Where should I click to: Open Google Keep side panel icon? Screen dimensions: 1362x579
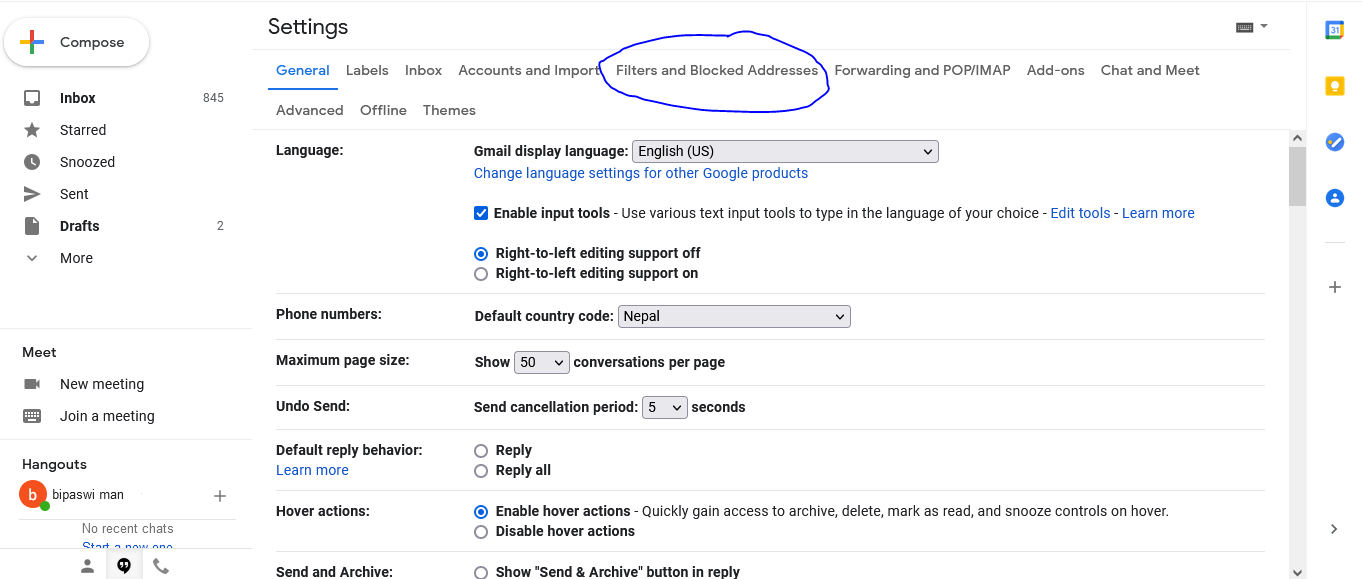tap(1334, 86)
